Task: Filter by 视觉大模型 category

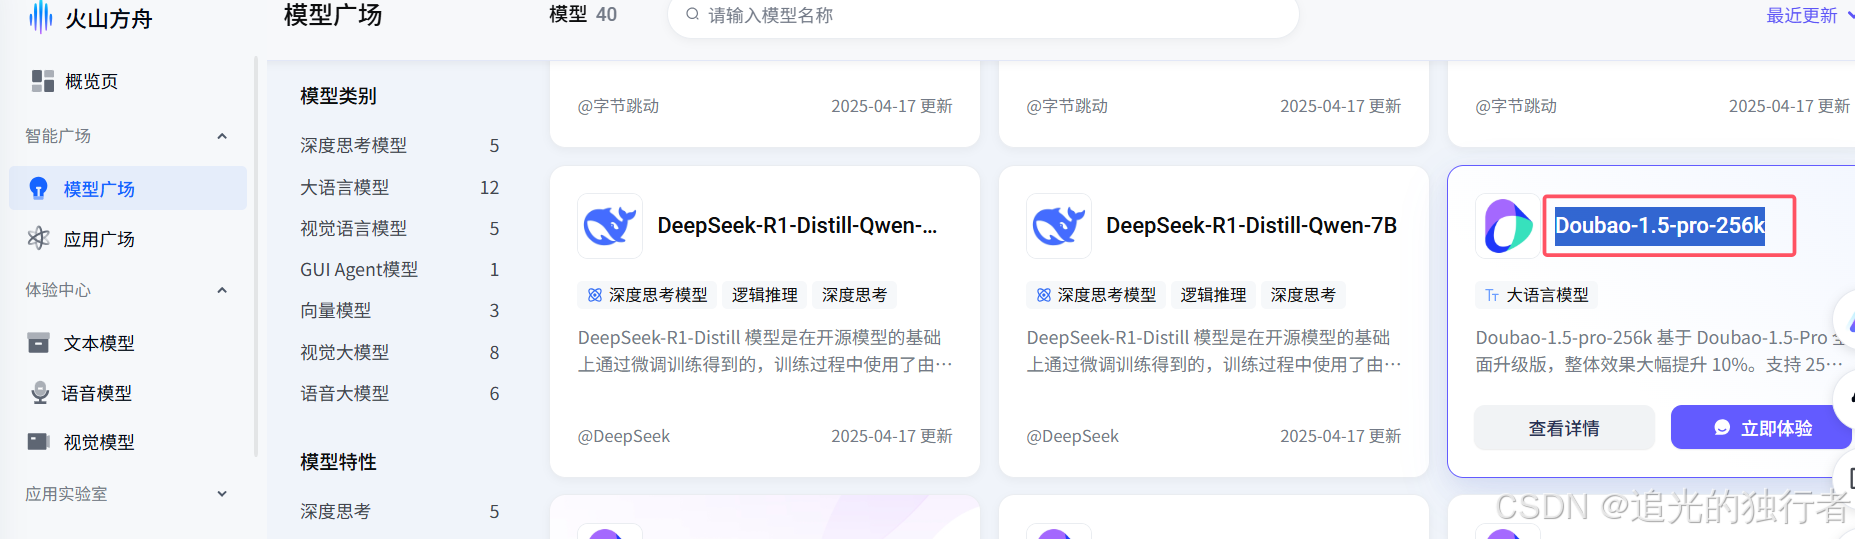Action: point(400,352)
